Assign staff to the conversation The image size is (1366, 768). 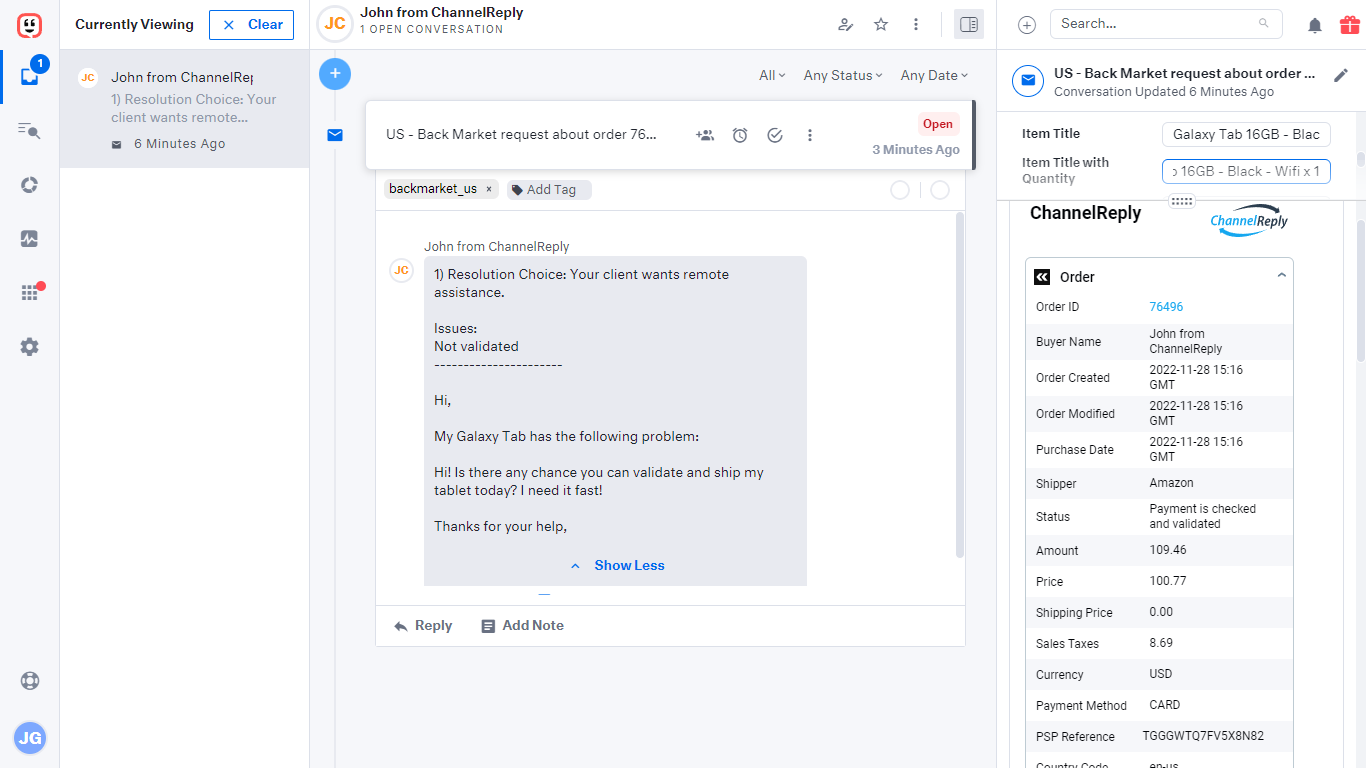(705, 135)
